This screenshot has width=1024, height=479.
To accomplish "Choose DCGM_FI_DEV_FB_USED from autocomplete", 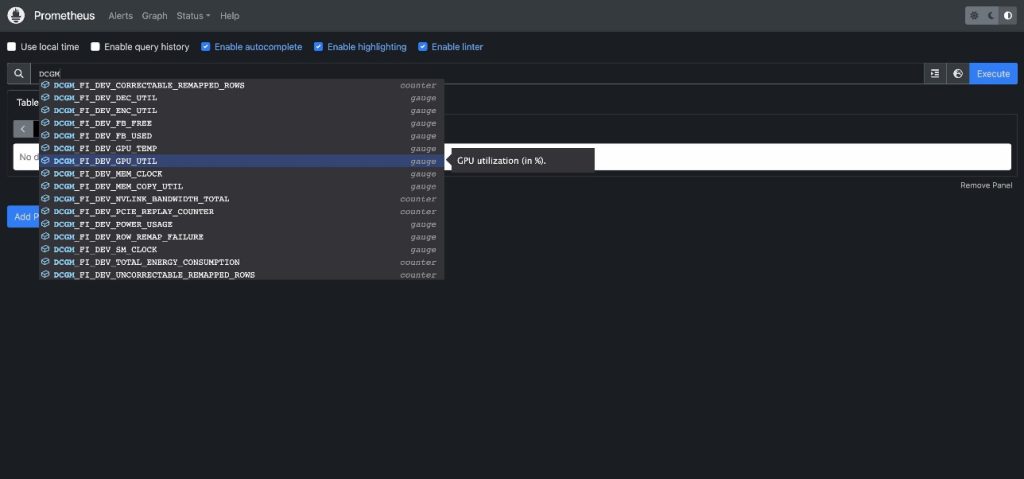I will tap(242, 136).
